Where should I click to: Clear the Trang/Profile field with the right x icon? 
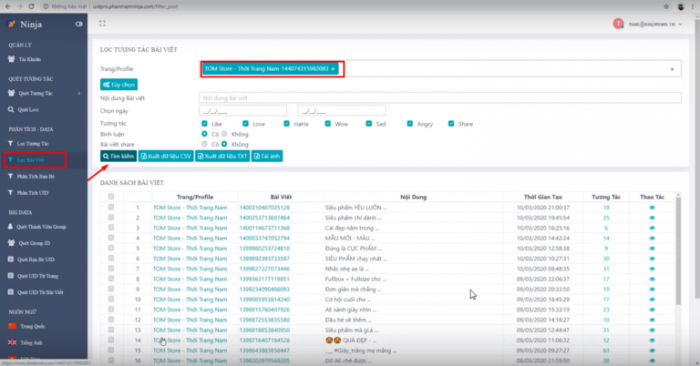tap(672, 69)
